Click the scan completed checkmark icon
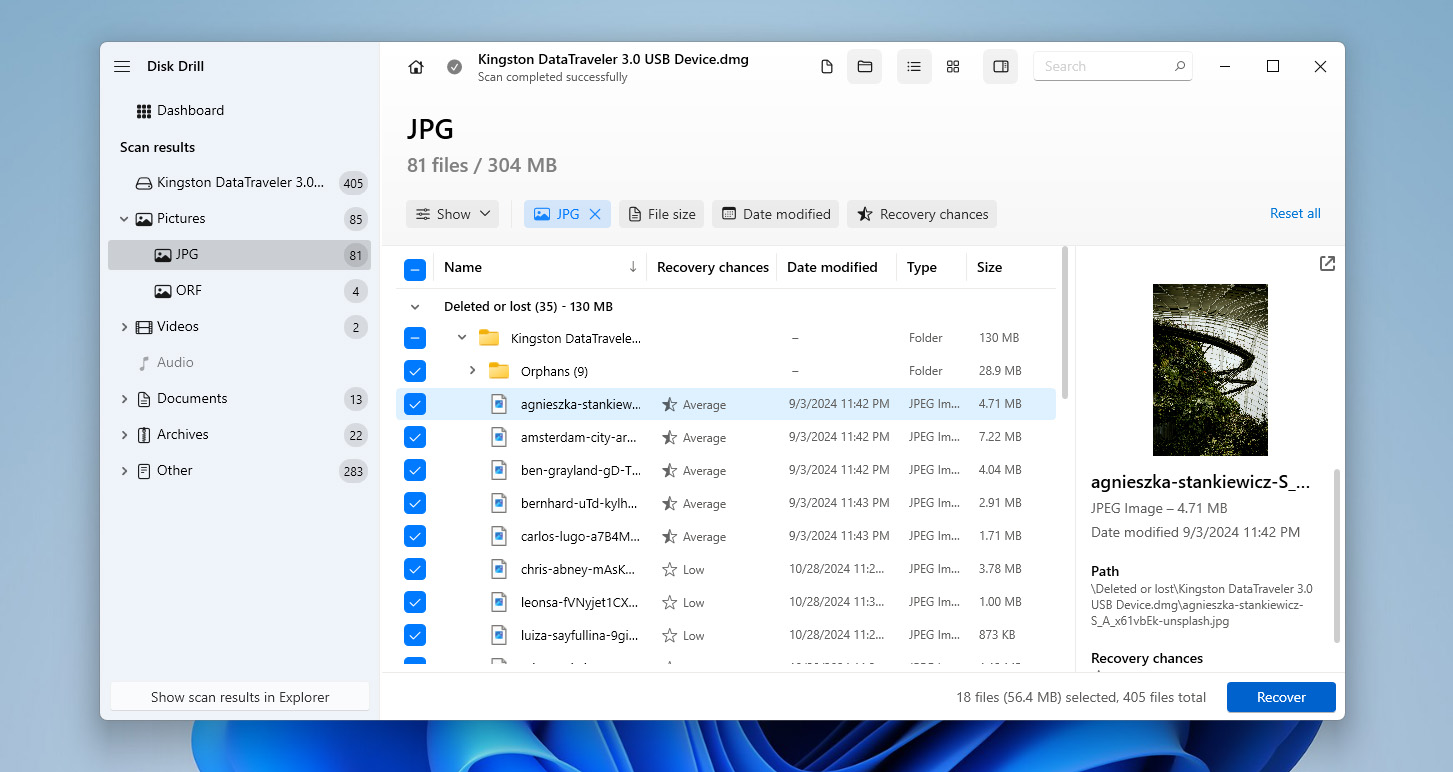Image resolution: width=1453 pixels, height=772 pixels. click(455, 66)
